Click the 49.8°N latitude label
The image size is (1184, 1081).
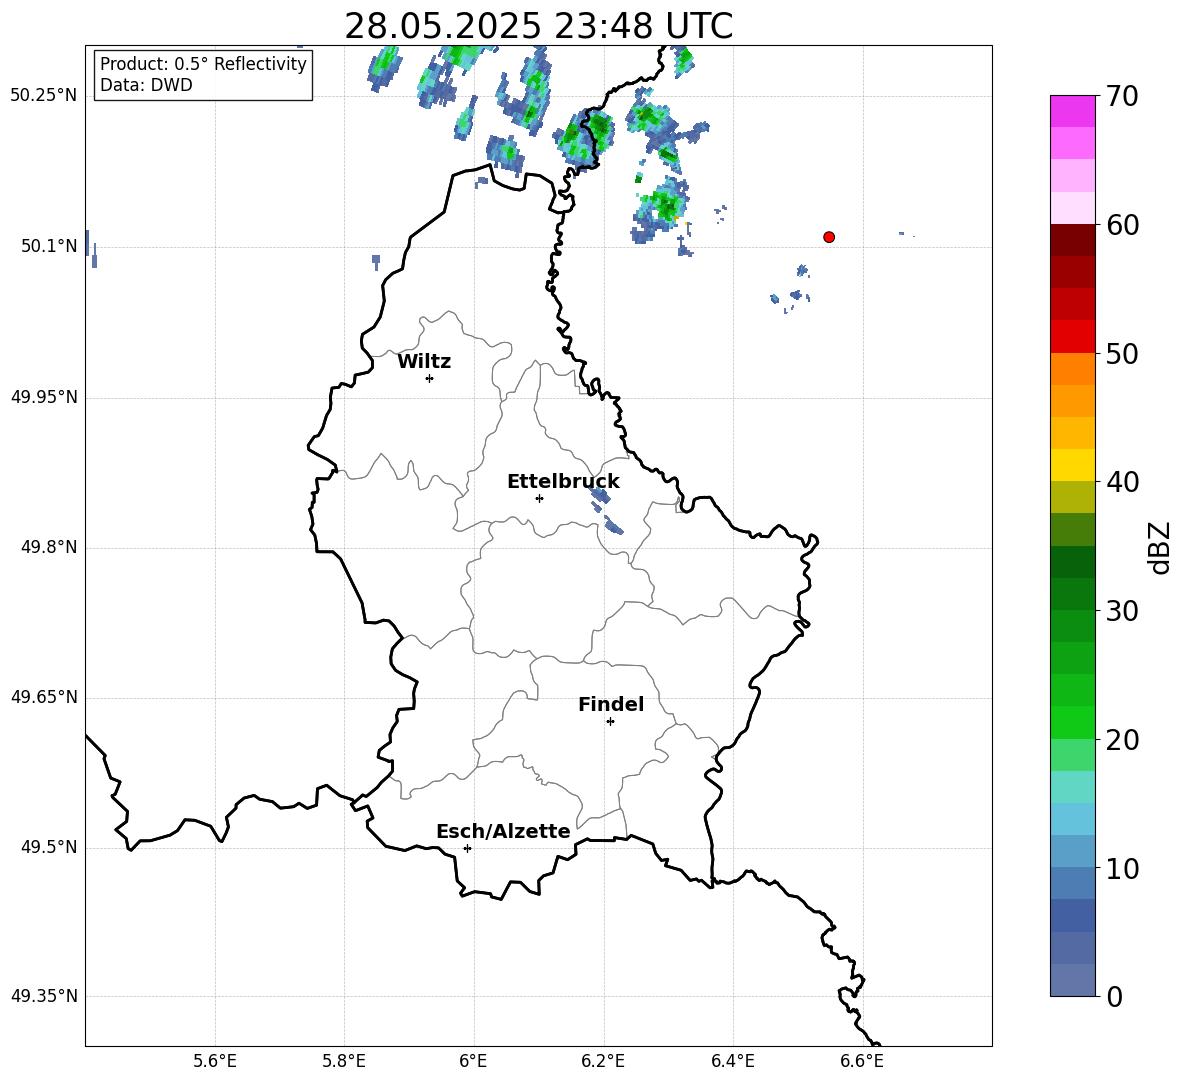pyautogui.click(x=49, y=547)
